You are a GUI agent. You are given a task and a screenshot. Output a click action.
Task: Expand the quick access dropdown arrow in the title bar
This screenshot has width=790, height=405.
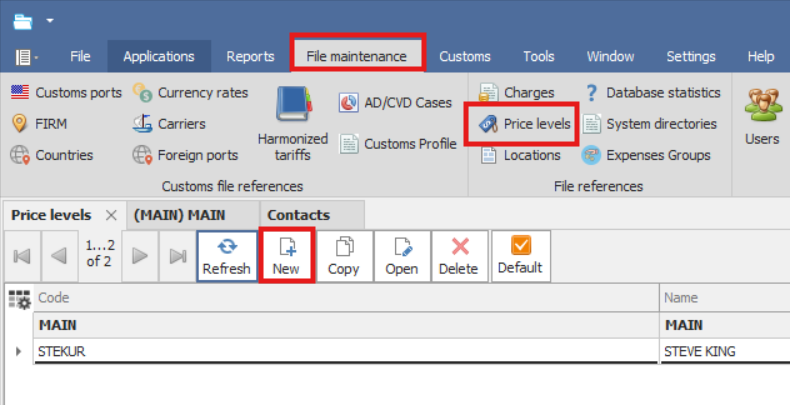[50, 19]
